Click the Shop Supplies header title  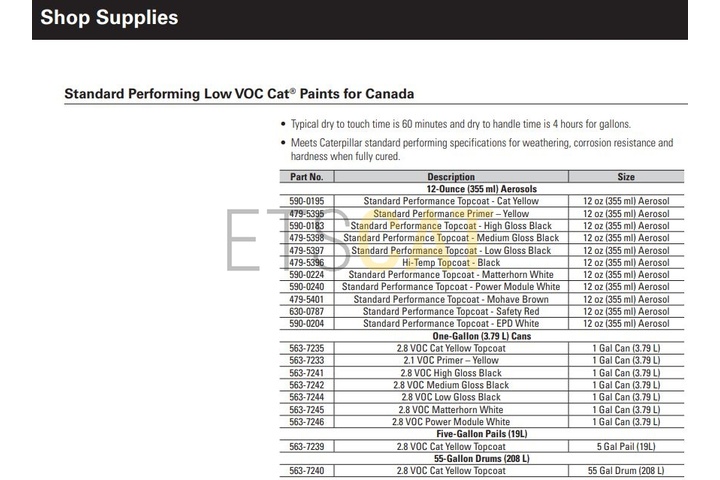110,18
